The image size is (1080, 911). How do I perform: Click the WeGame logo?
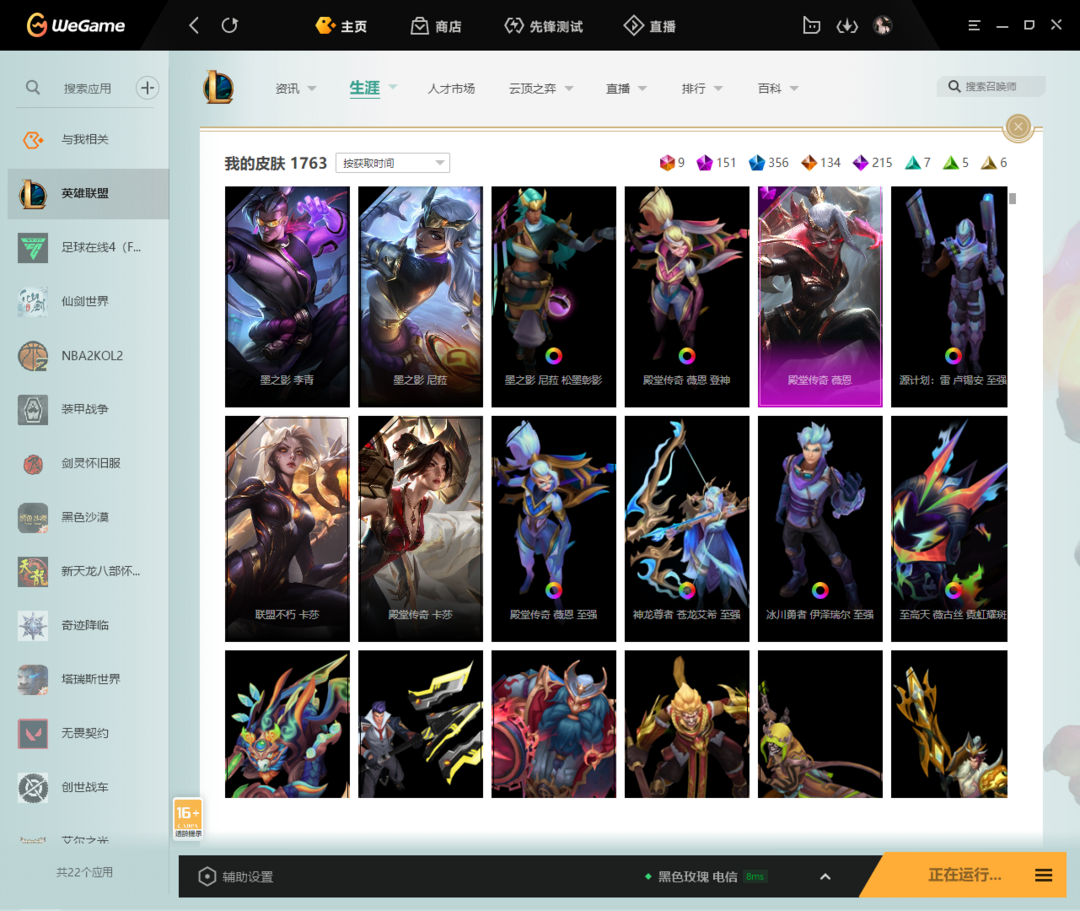pyautogui.click(x=76, y=25)
